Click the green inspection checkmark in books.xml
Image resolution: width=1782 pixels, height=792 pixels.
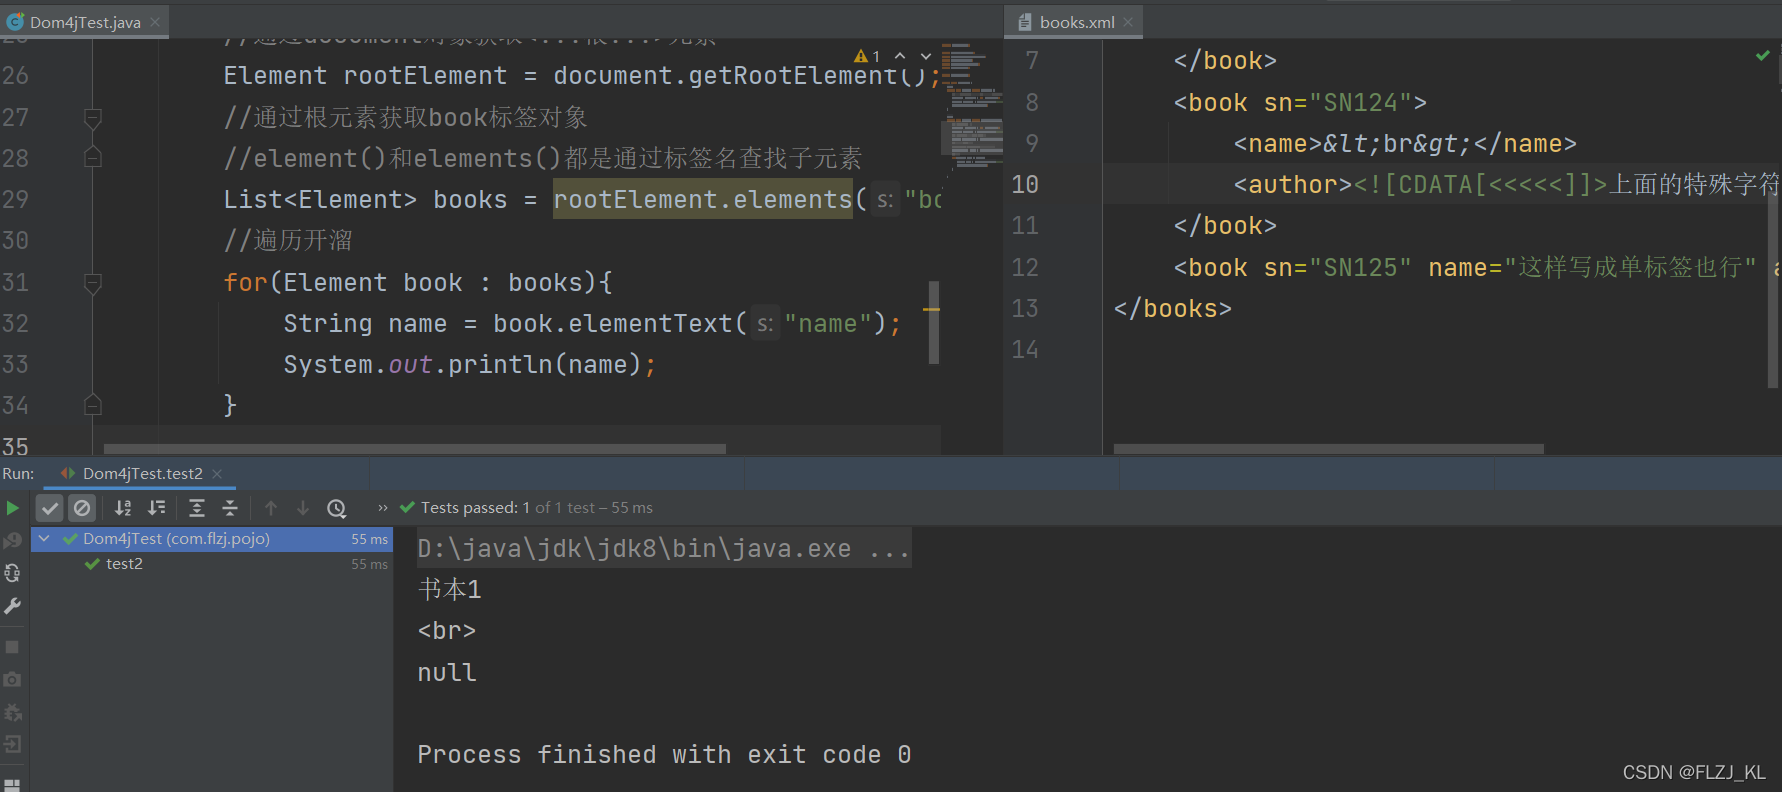pyautogui.click(x=1762, y=55)
